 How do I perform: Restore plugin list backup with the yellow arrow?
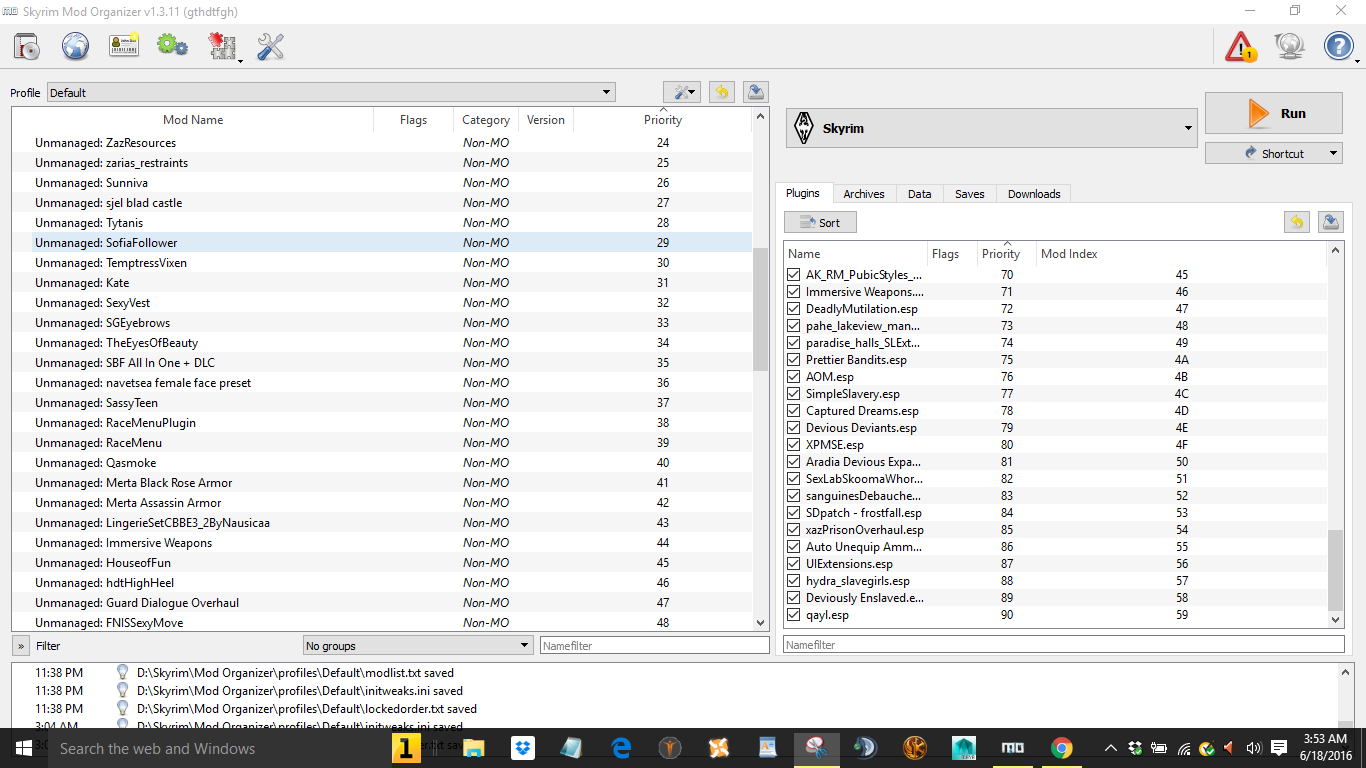tap(1297, 222)
